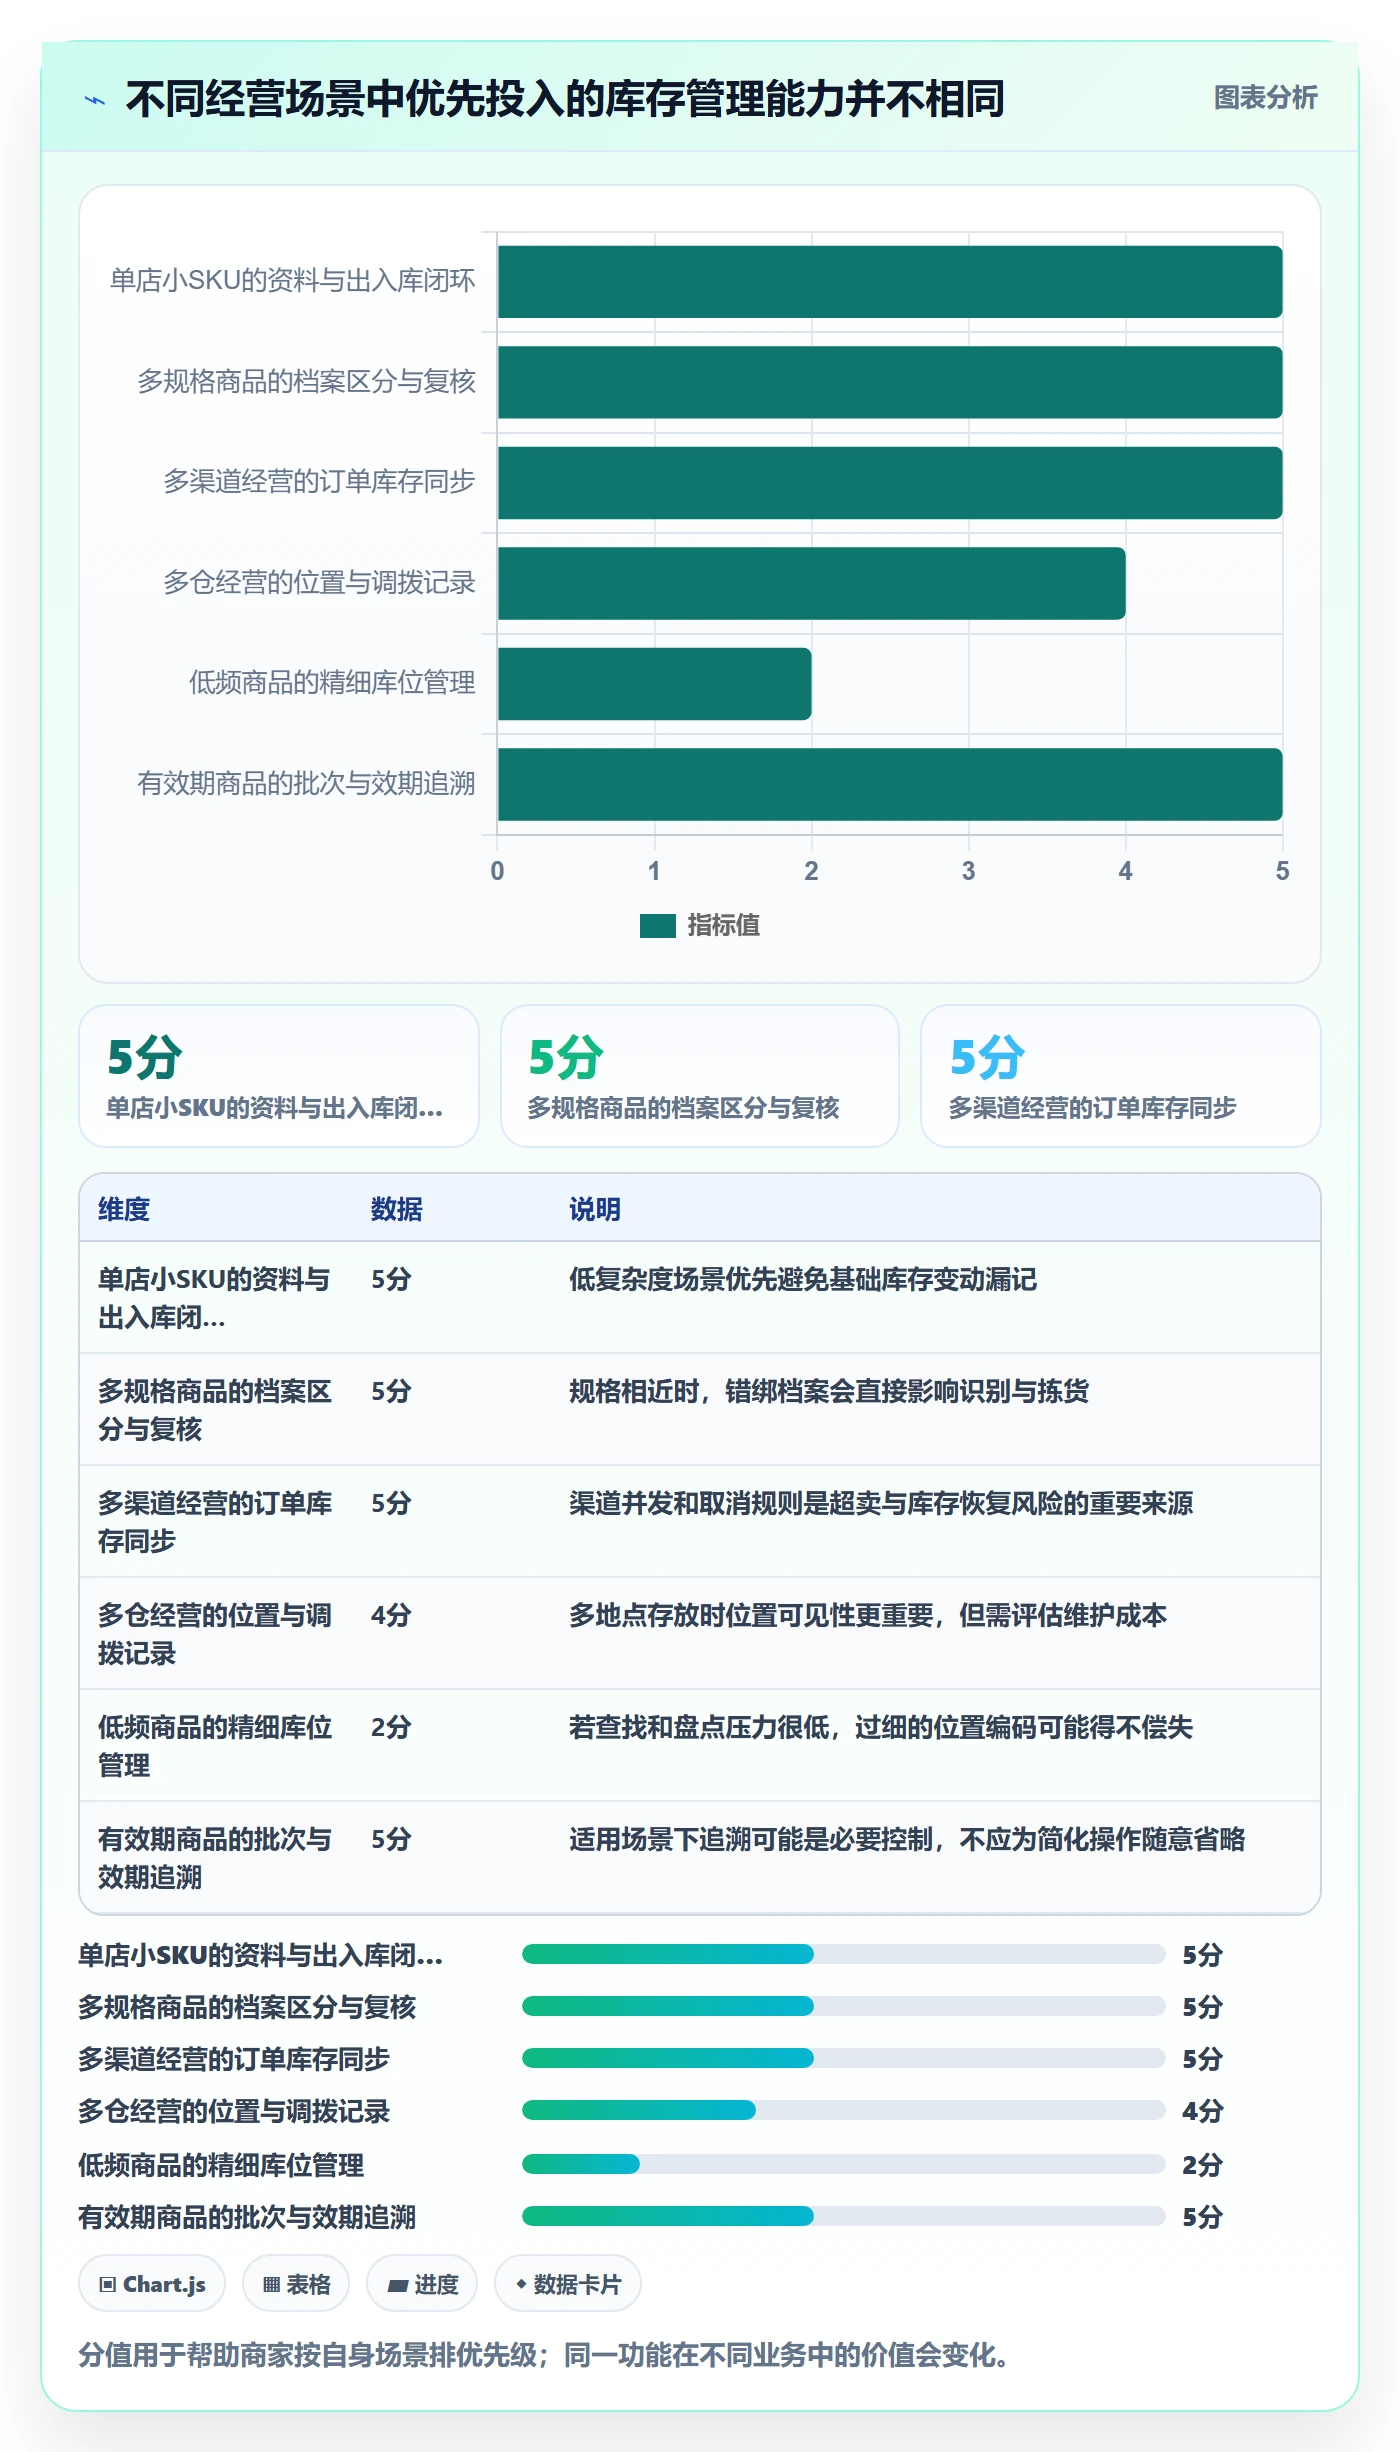This screenshot has width=1400, height=2452.
Task: Click progress bar for 低频商品的精细库位管理
Action: tap(844, 2164)
